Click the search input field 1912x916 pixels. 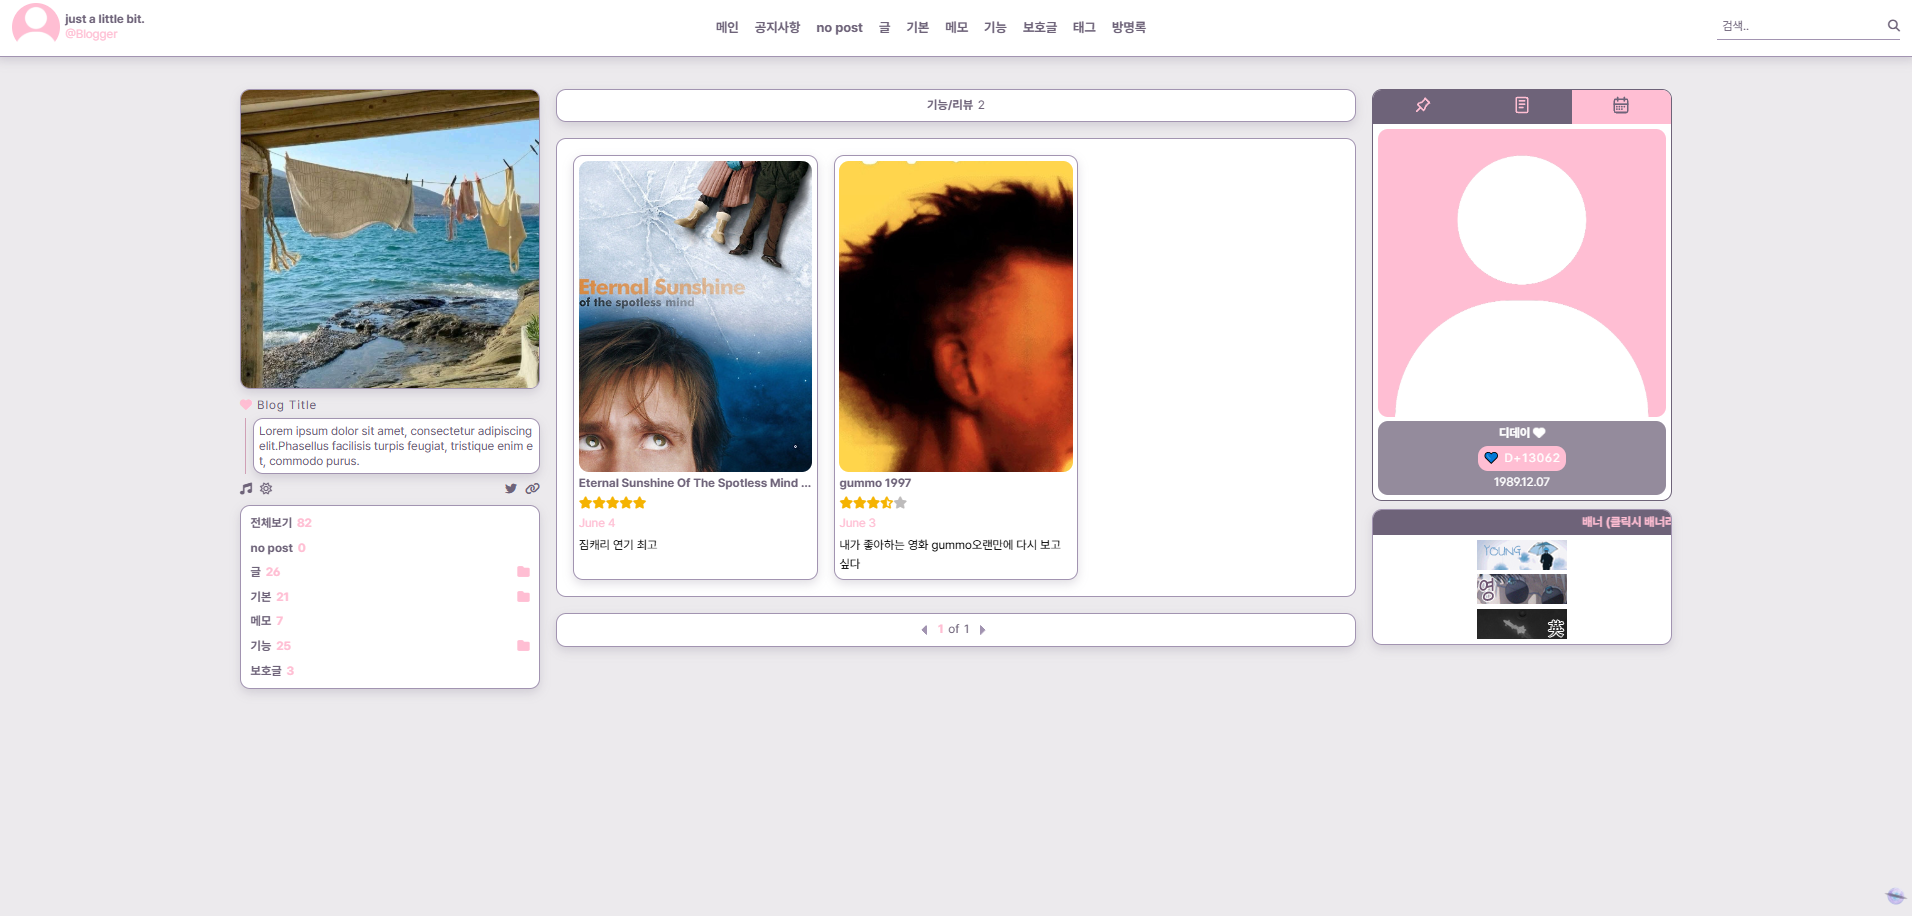click(x=1800, y=26)
